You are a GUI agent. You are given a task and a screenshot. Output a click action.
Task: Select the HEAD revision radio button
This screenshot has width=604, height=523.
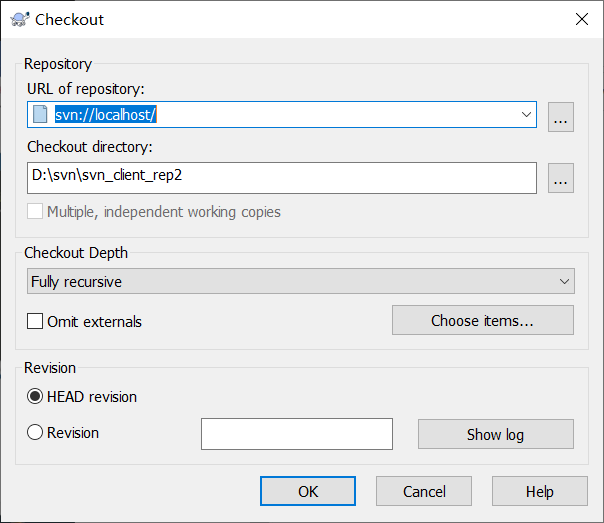35,396
